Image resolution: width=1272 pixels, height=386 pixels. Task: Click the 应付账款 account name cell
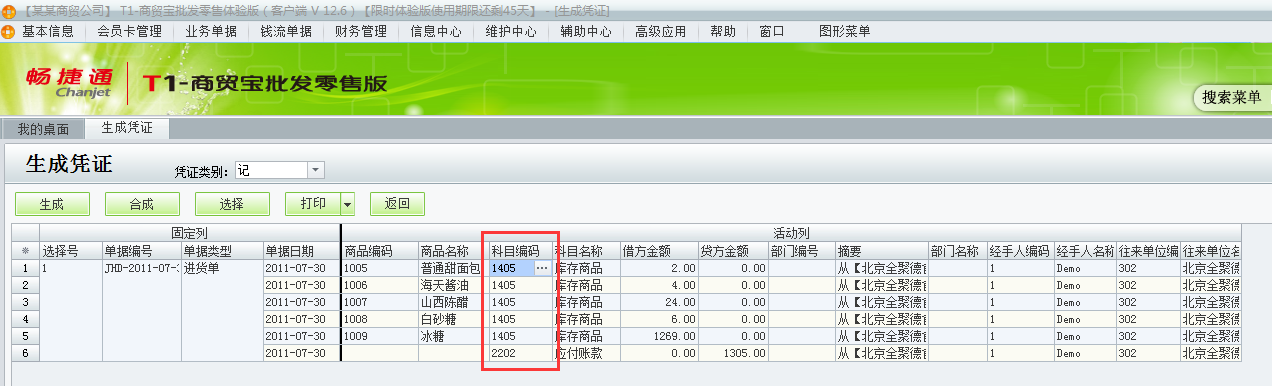[x=586, y=353]
